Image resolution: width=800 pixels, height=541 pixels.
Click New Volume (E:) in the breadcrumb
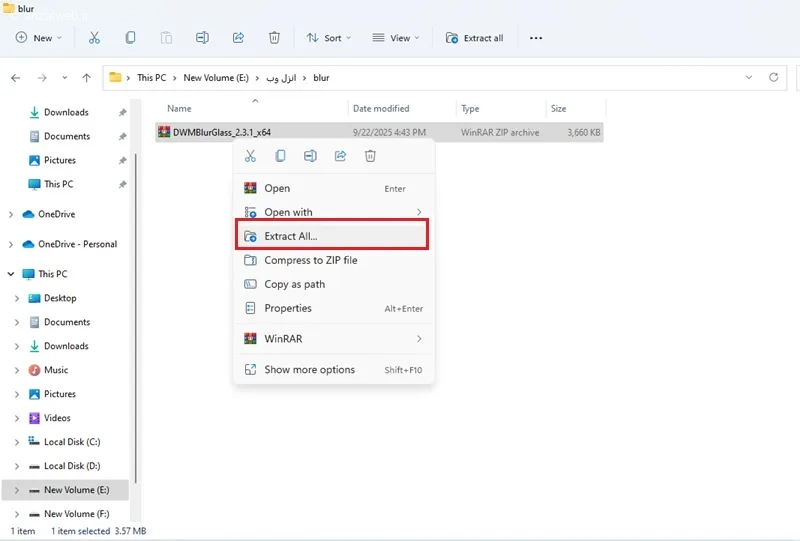pyautogui.click(x=216, y=78)
